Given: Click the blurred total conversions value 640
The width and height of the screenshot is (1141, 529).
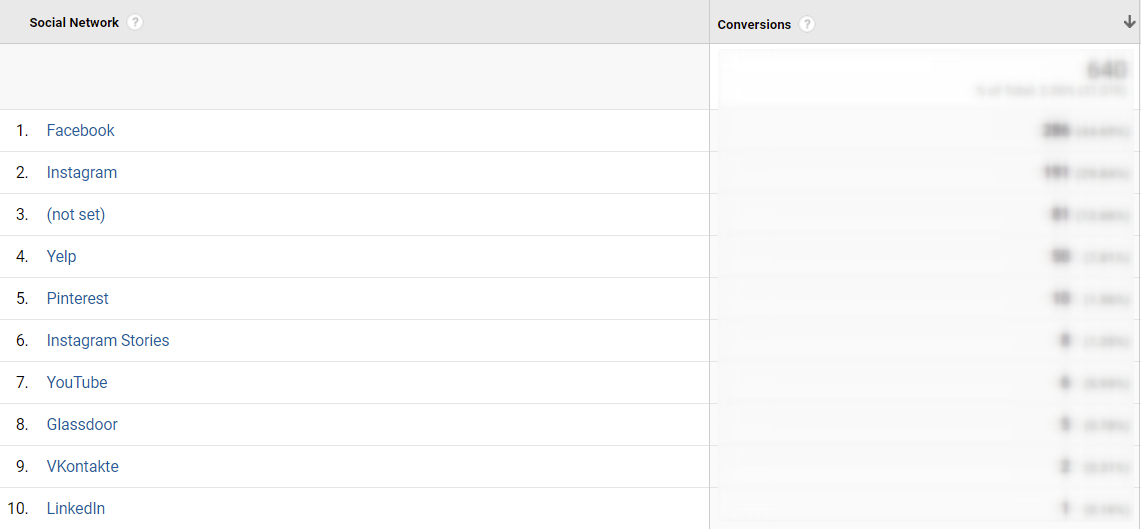Looking at the screenshot, I should pyautogui.click(x=1107, y=71).
